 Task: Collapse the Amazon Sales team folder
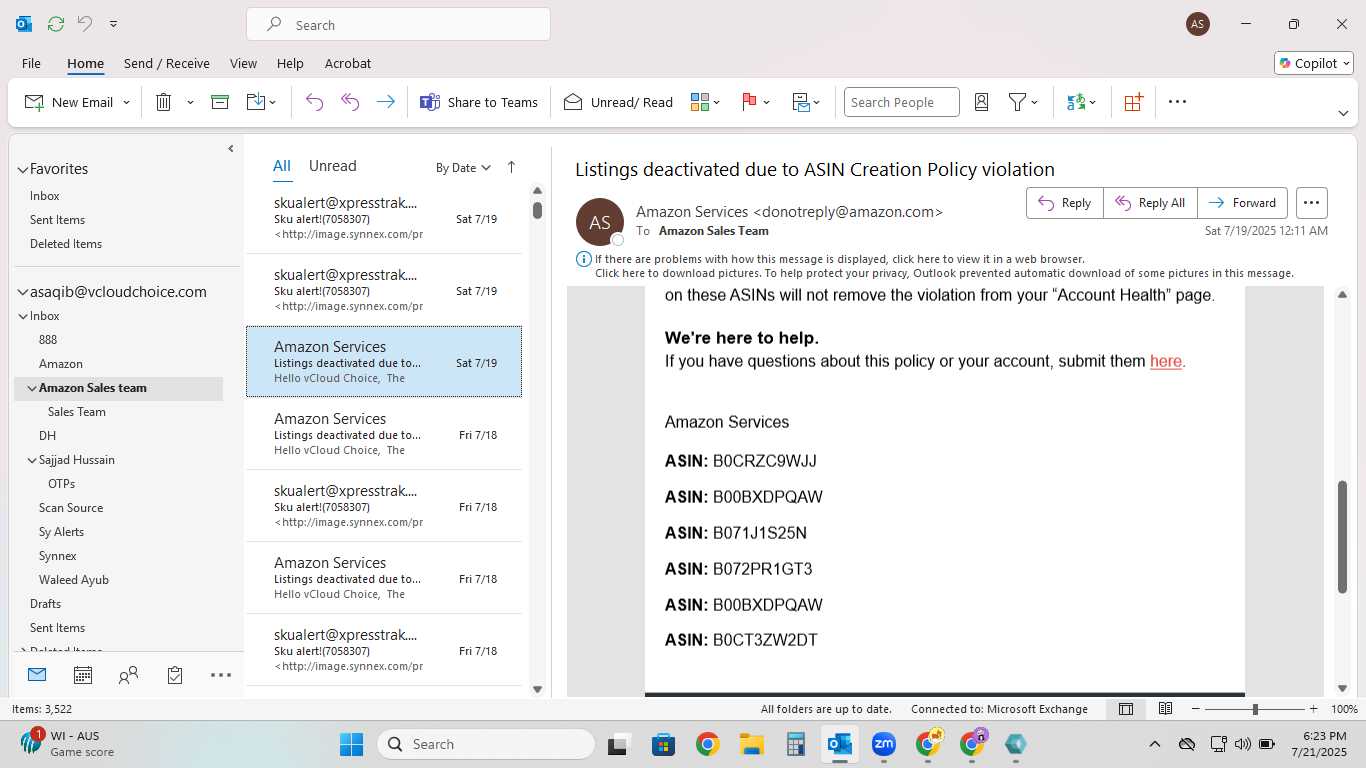click(32, 388)
